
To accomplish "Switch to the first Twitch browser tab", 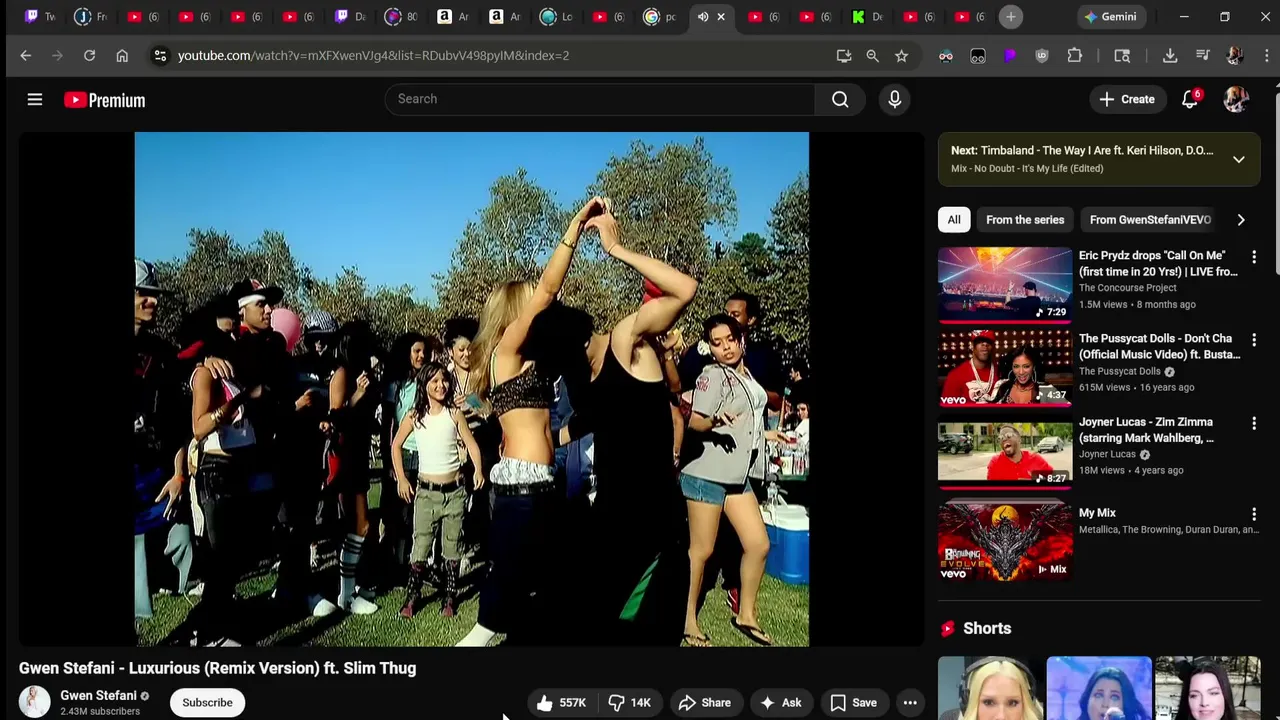I will tap(41, 17).
